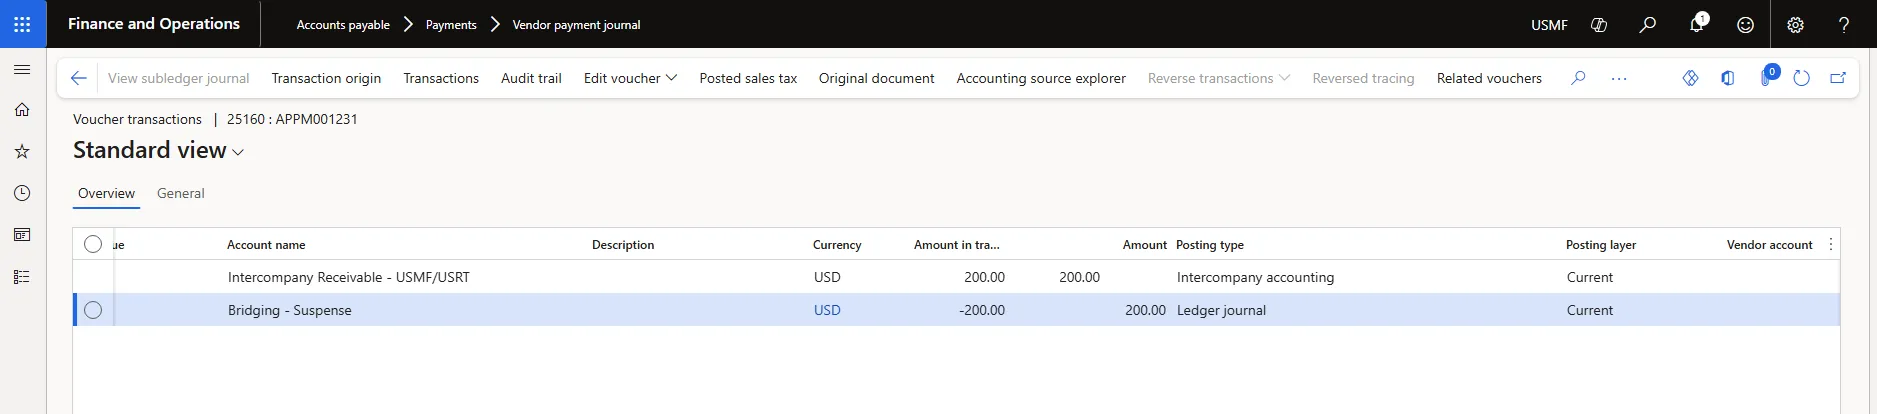1877x414 pixels.
Task: Open the app launcher waffle icon
Action: 22,24
